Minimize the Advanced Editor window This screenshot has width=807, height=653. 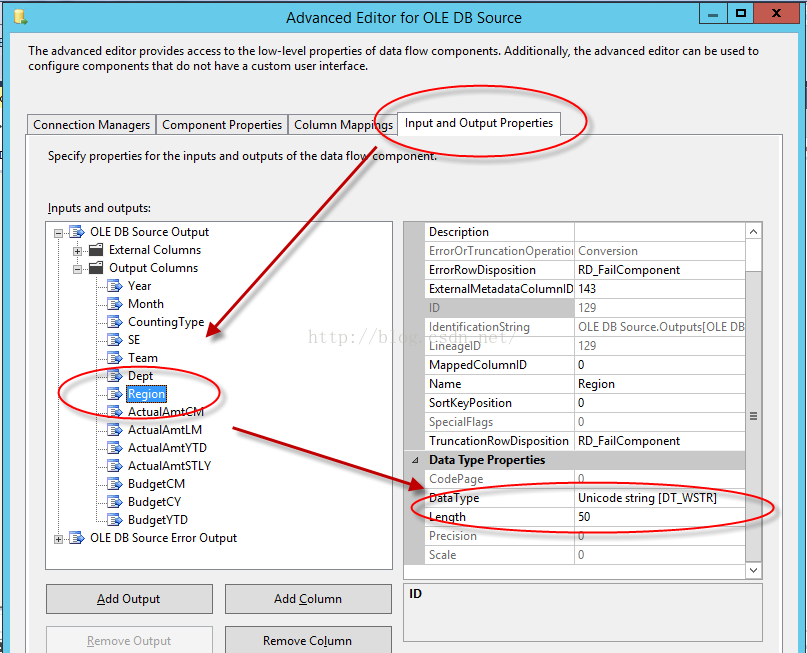(x=713, y=14)
